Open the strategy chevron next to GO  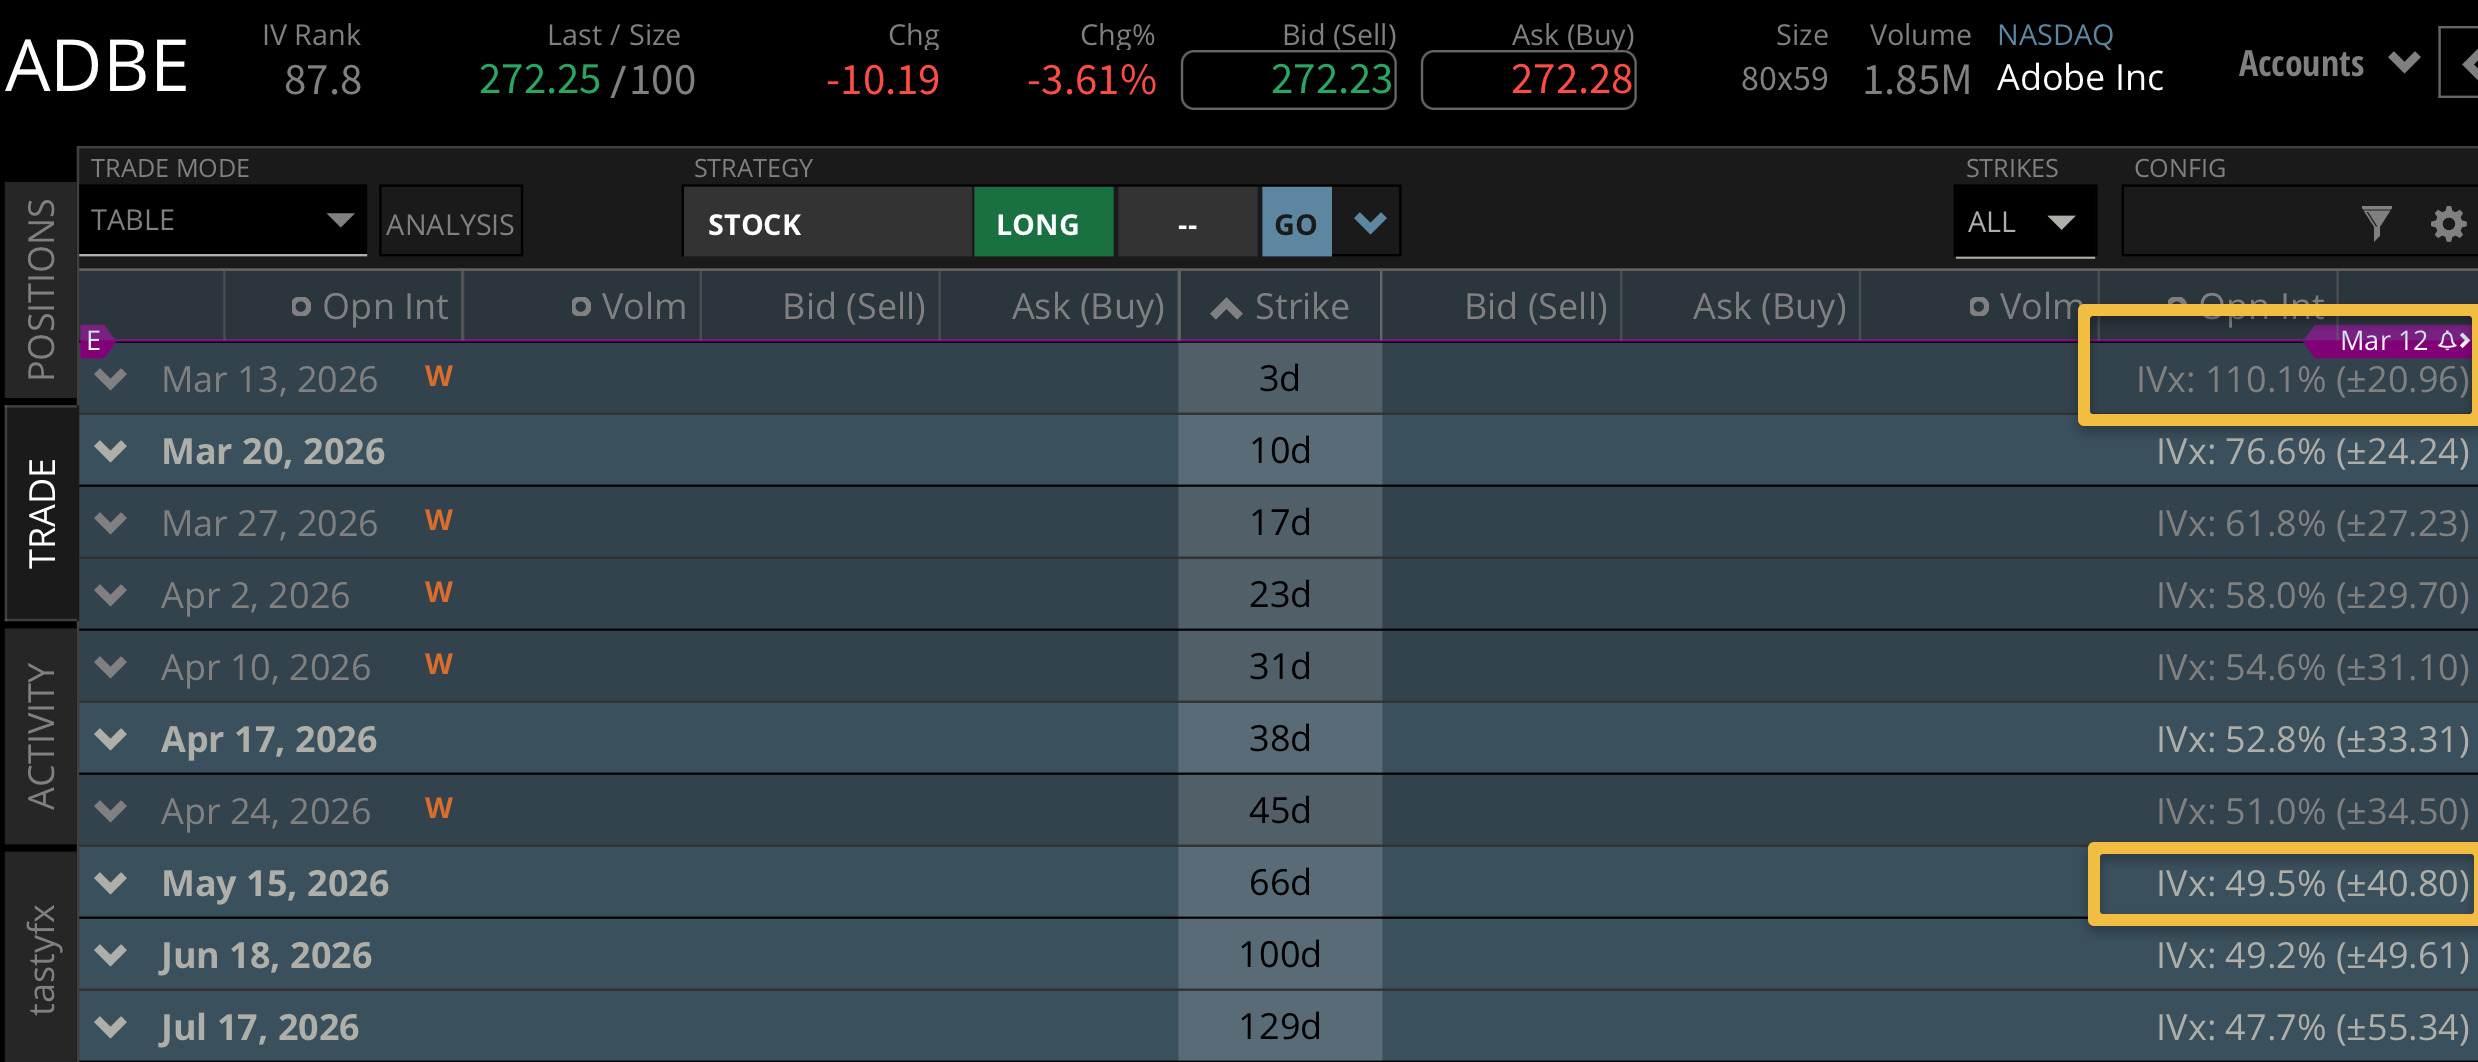pyautogui.click(x=1369, y=222)
